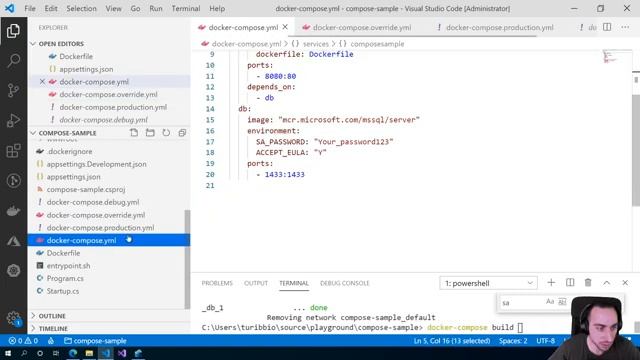Split the editor to the right

click(x=607, y=27)
